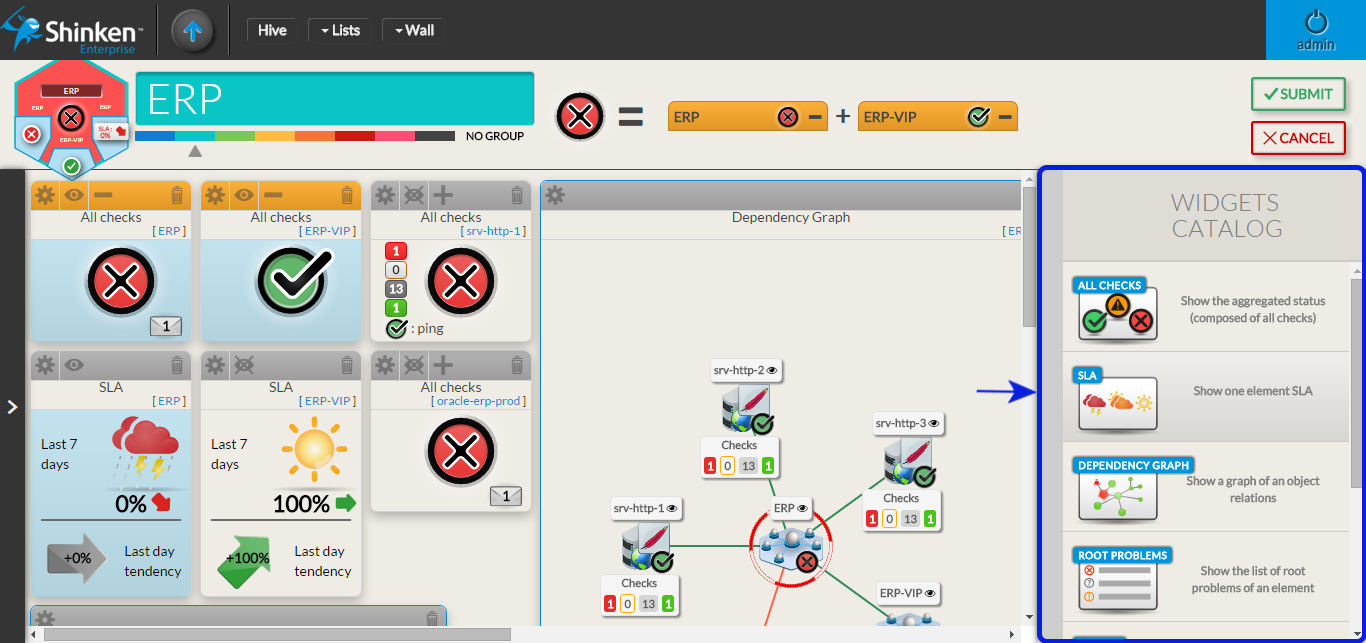Viewport: 1366px width, 643px height.
Task: Expand the left sidebar chevron
Action: tap(12, 407)
